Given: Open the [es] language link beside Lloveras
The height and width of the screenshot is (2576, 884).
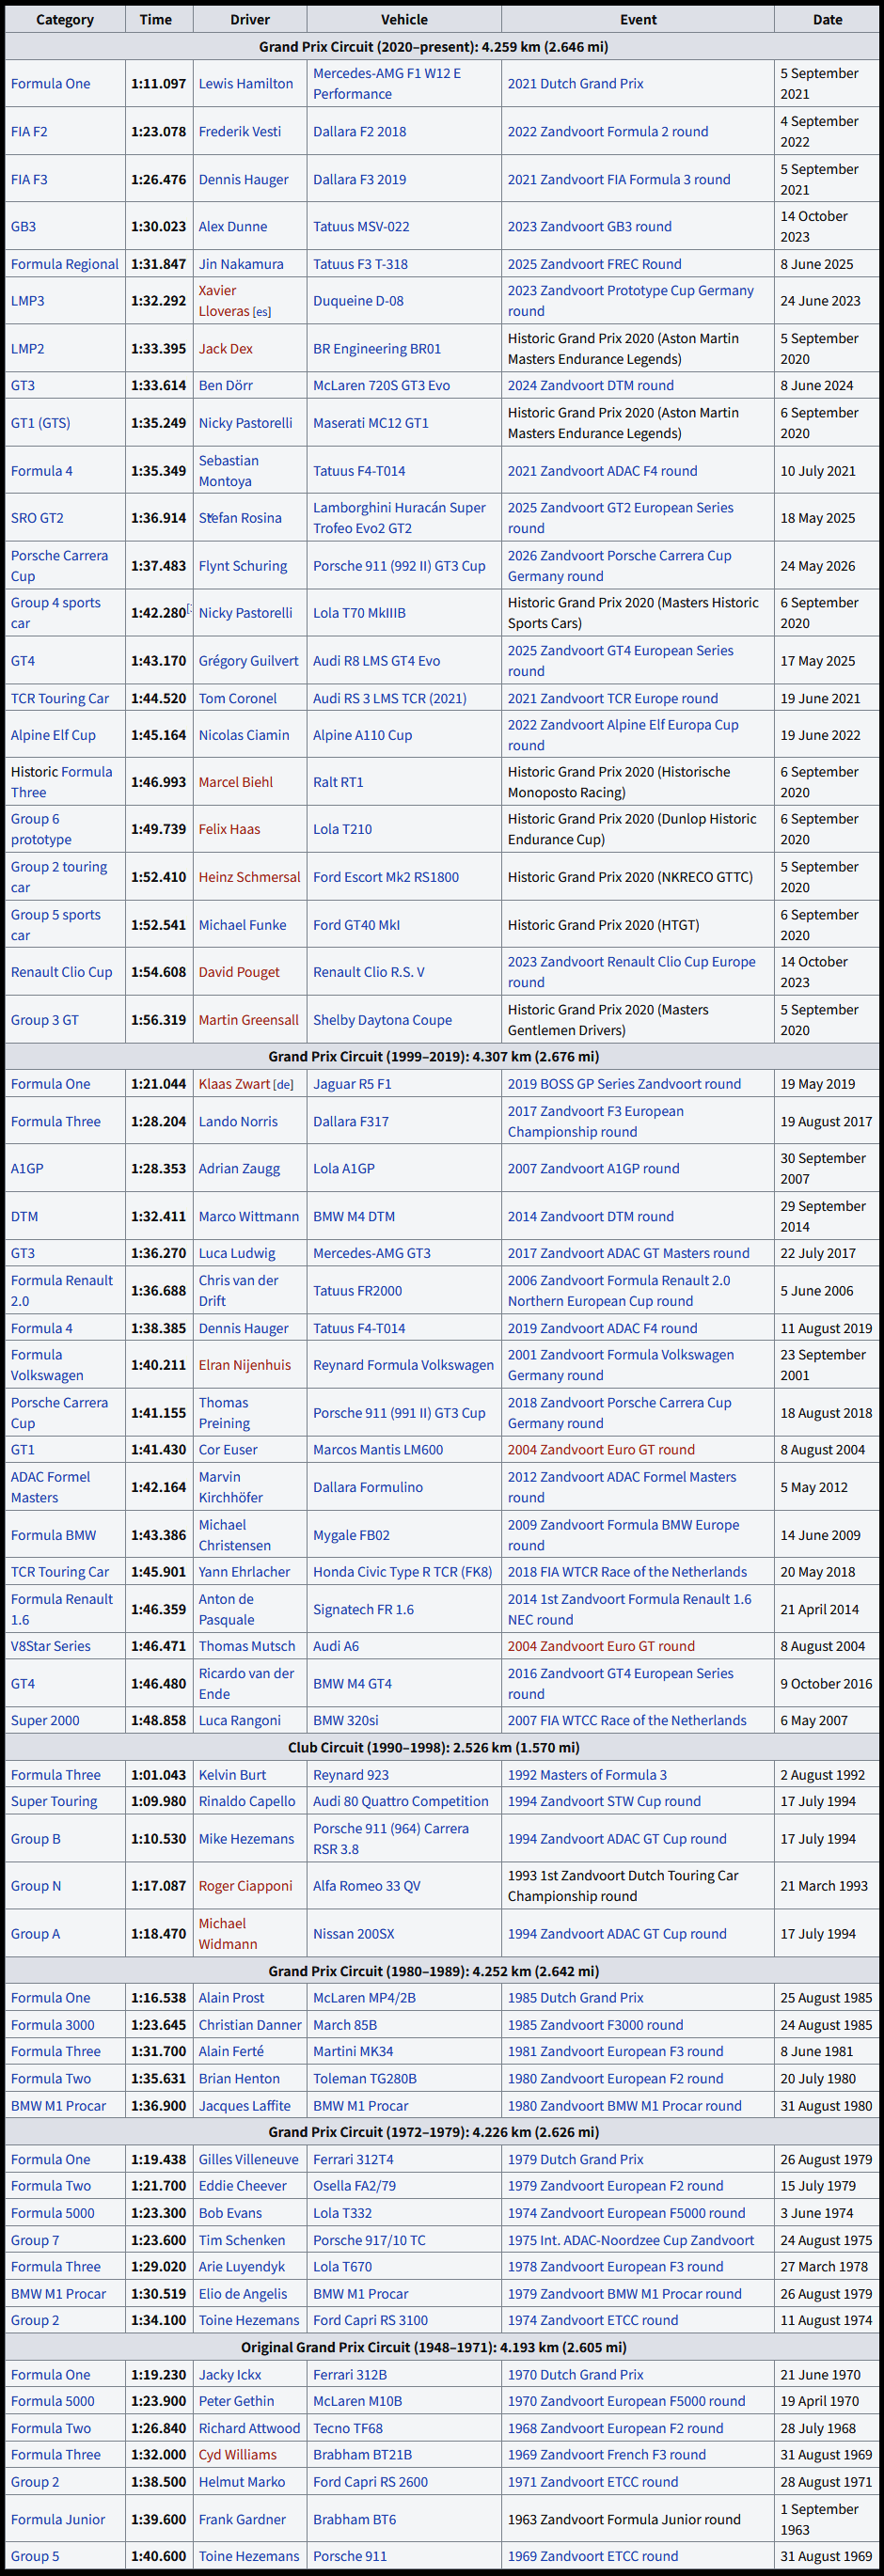Looking at the screenshot, I should pos(262,312).
